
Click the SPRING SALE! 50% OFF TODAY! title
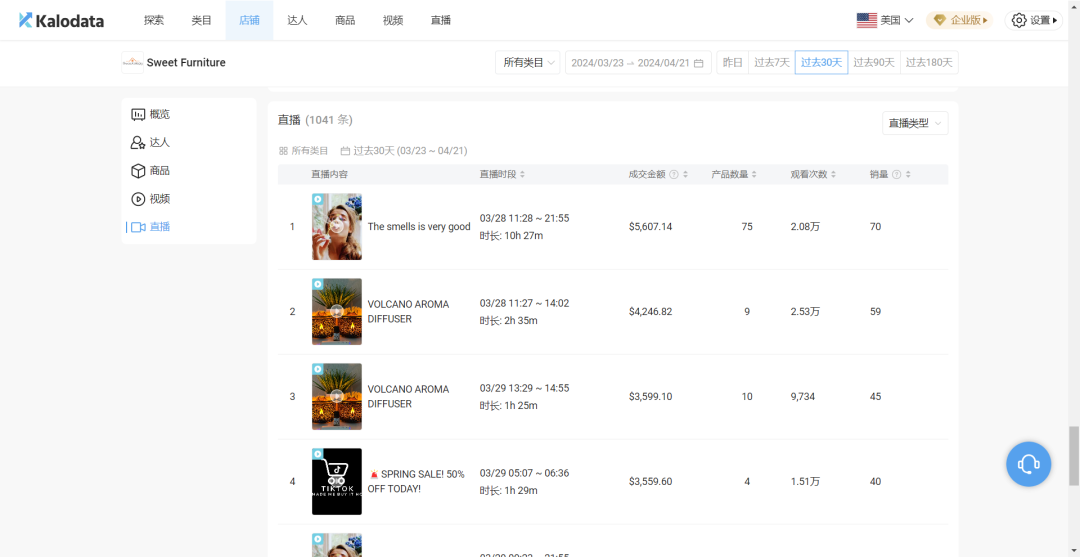tap(417, 481)
